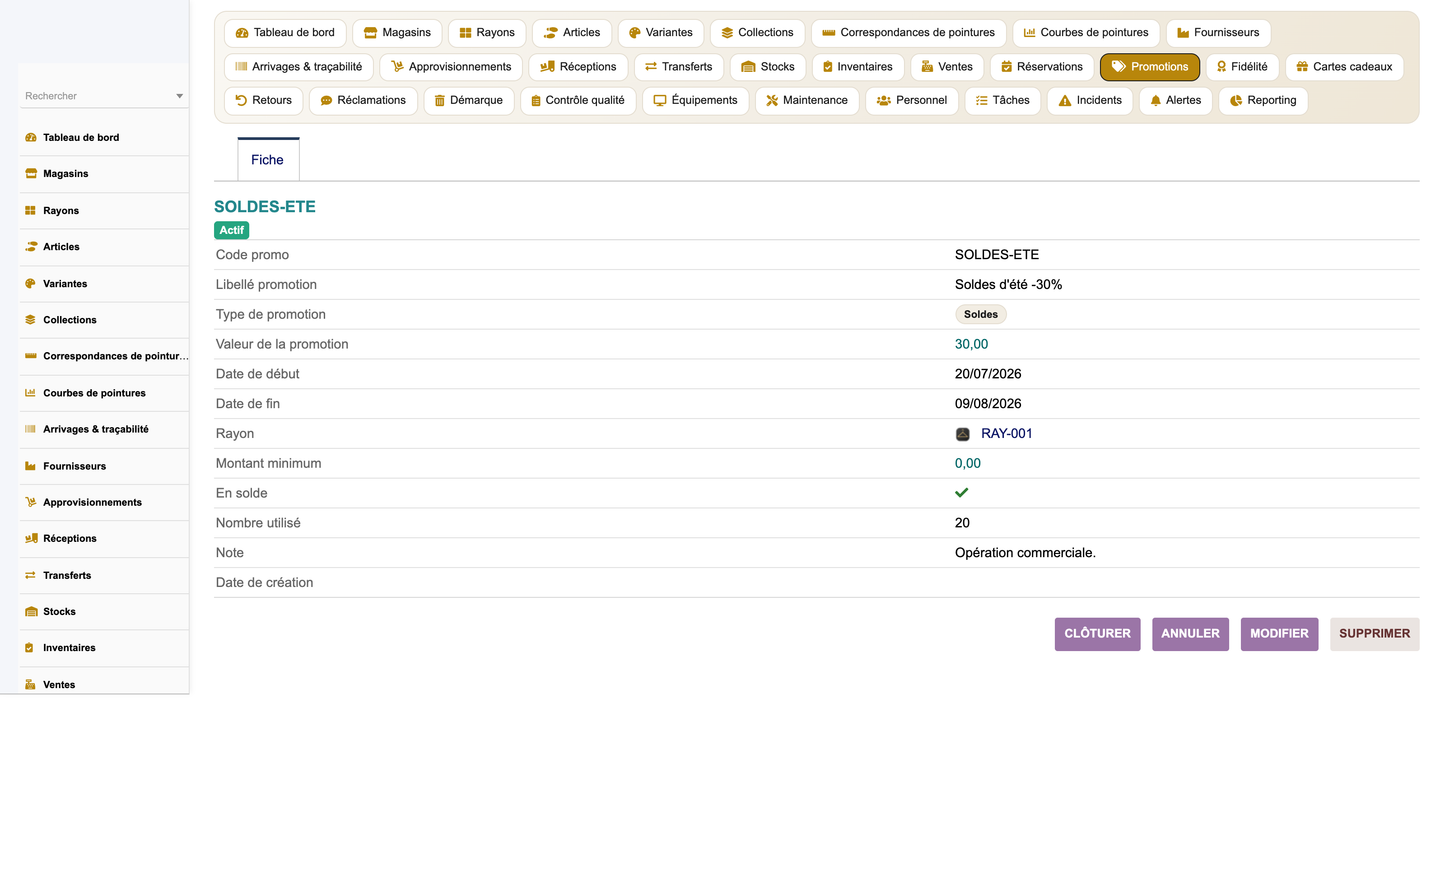Viewport: 1445px width, 894px height.
Task: Click the En solde green checkmark
Action: [x=962, y=493]
